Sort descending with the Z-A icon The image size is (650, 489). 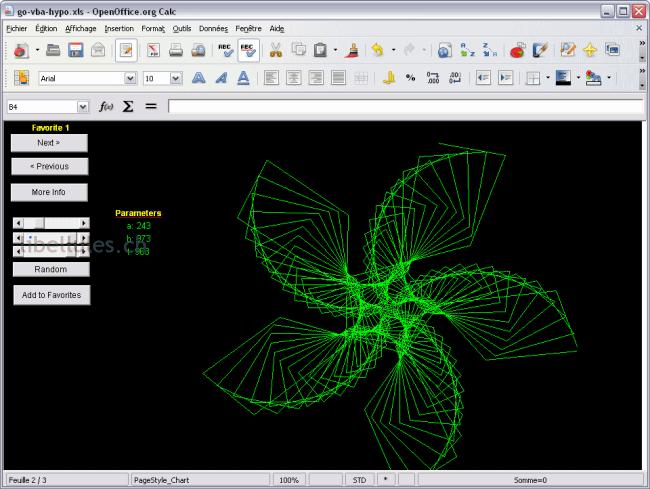(x=490, y=50)
